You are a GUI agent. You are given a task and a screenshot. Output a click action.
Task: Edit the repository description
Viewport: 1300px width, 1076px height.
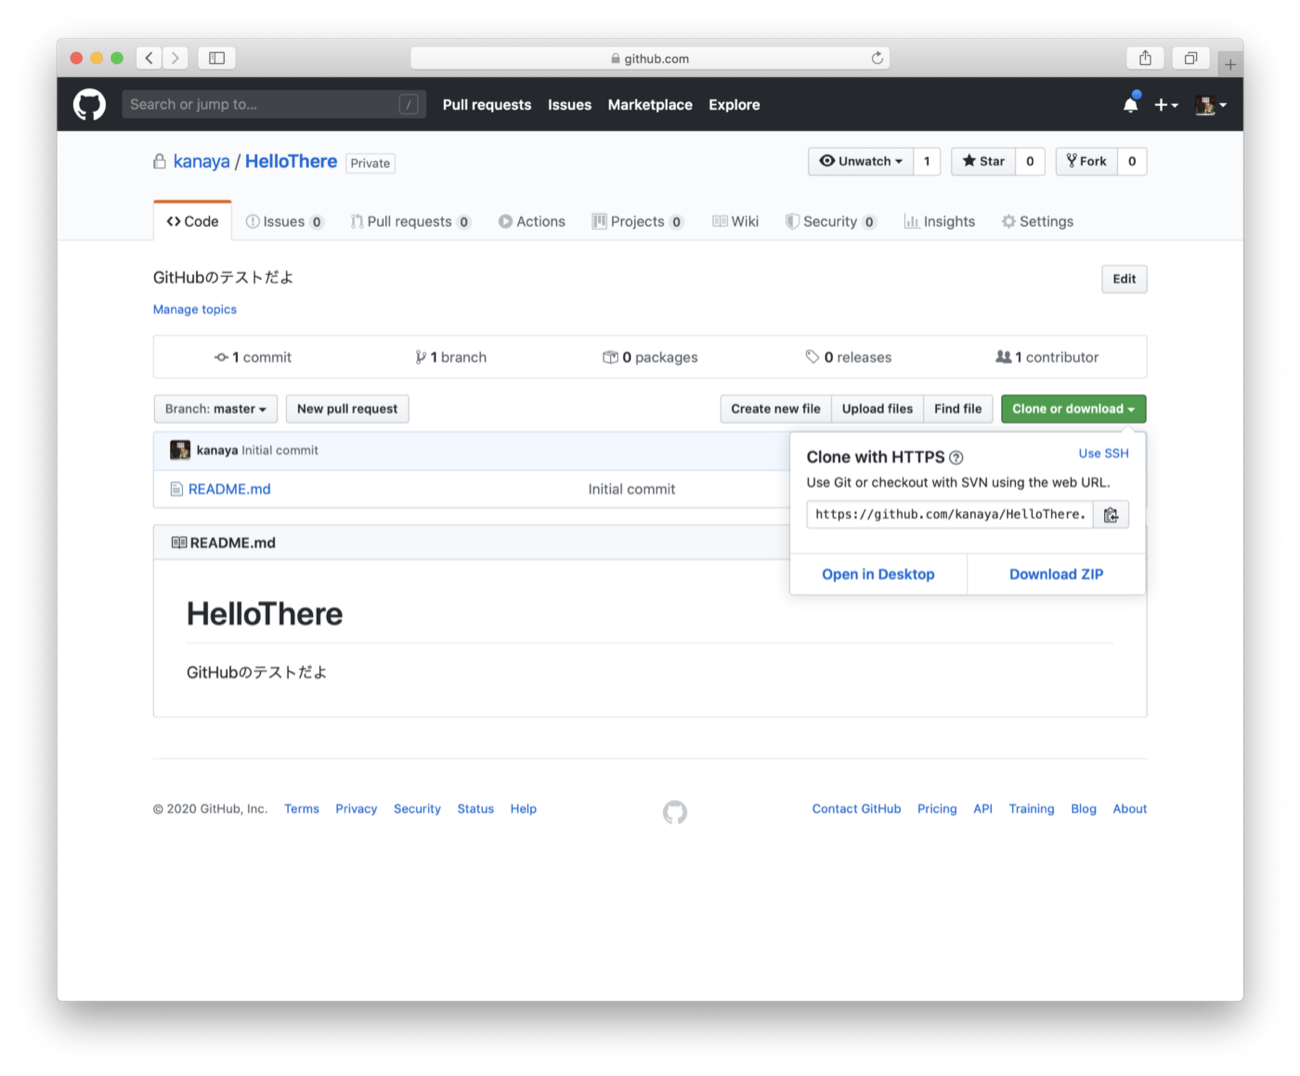pos(1124,279)
